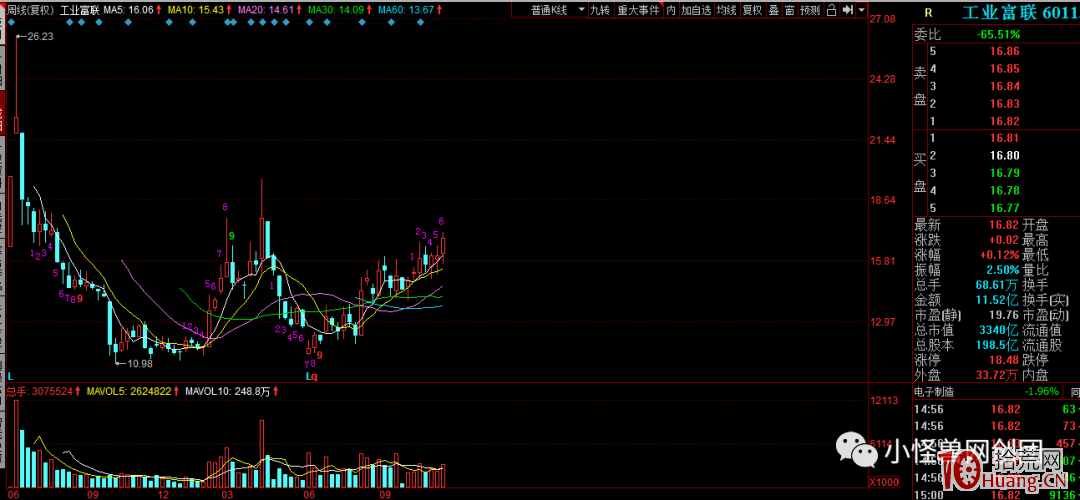Screen dimensions: 1080x500
Task: Expand the small triangle menu beside collapse icon
Action: (861, 10)
